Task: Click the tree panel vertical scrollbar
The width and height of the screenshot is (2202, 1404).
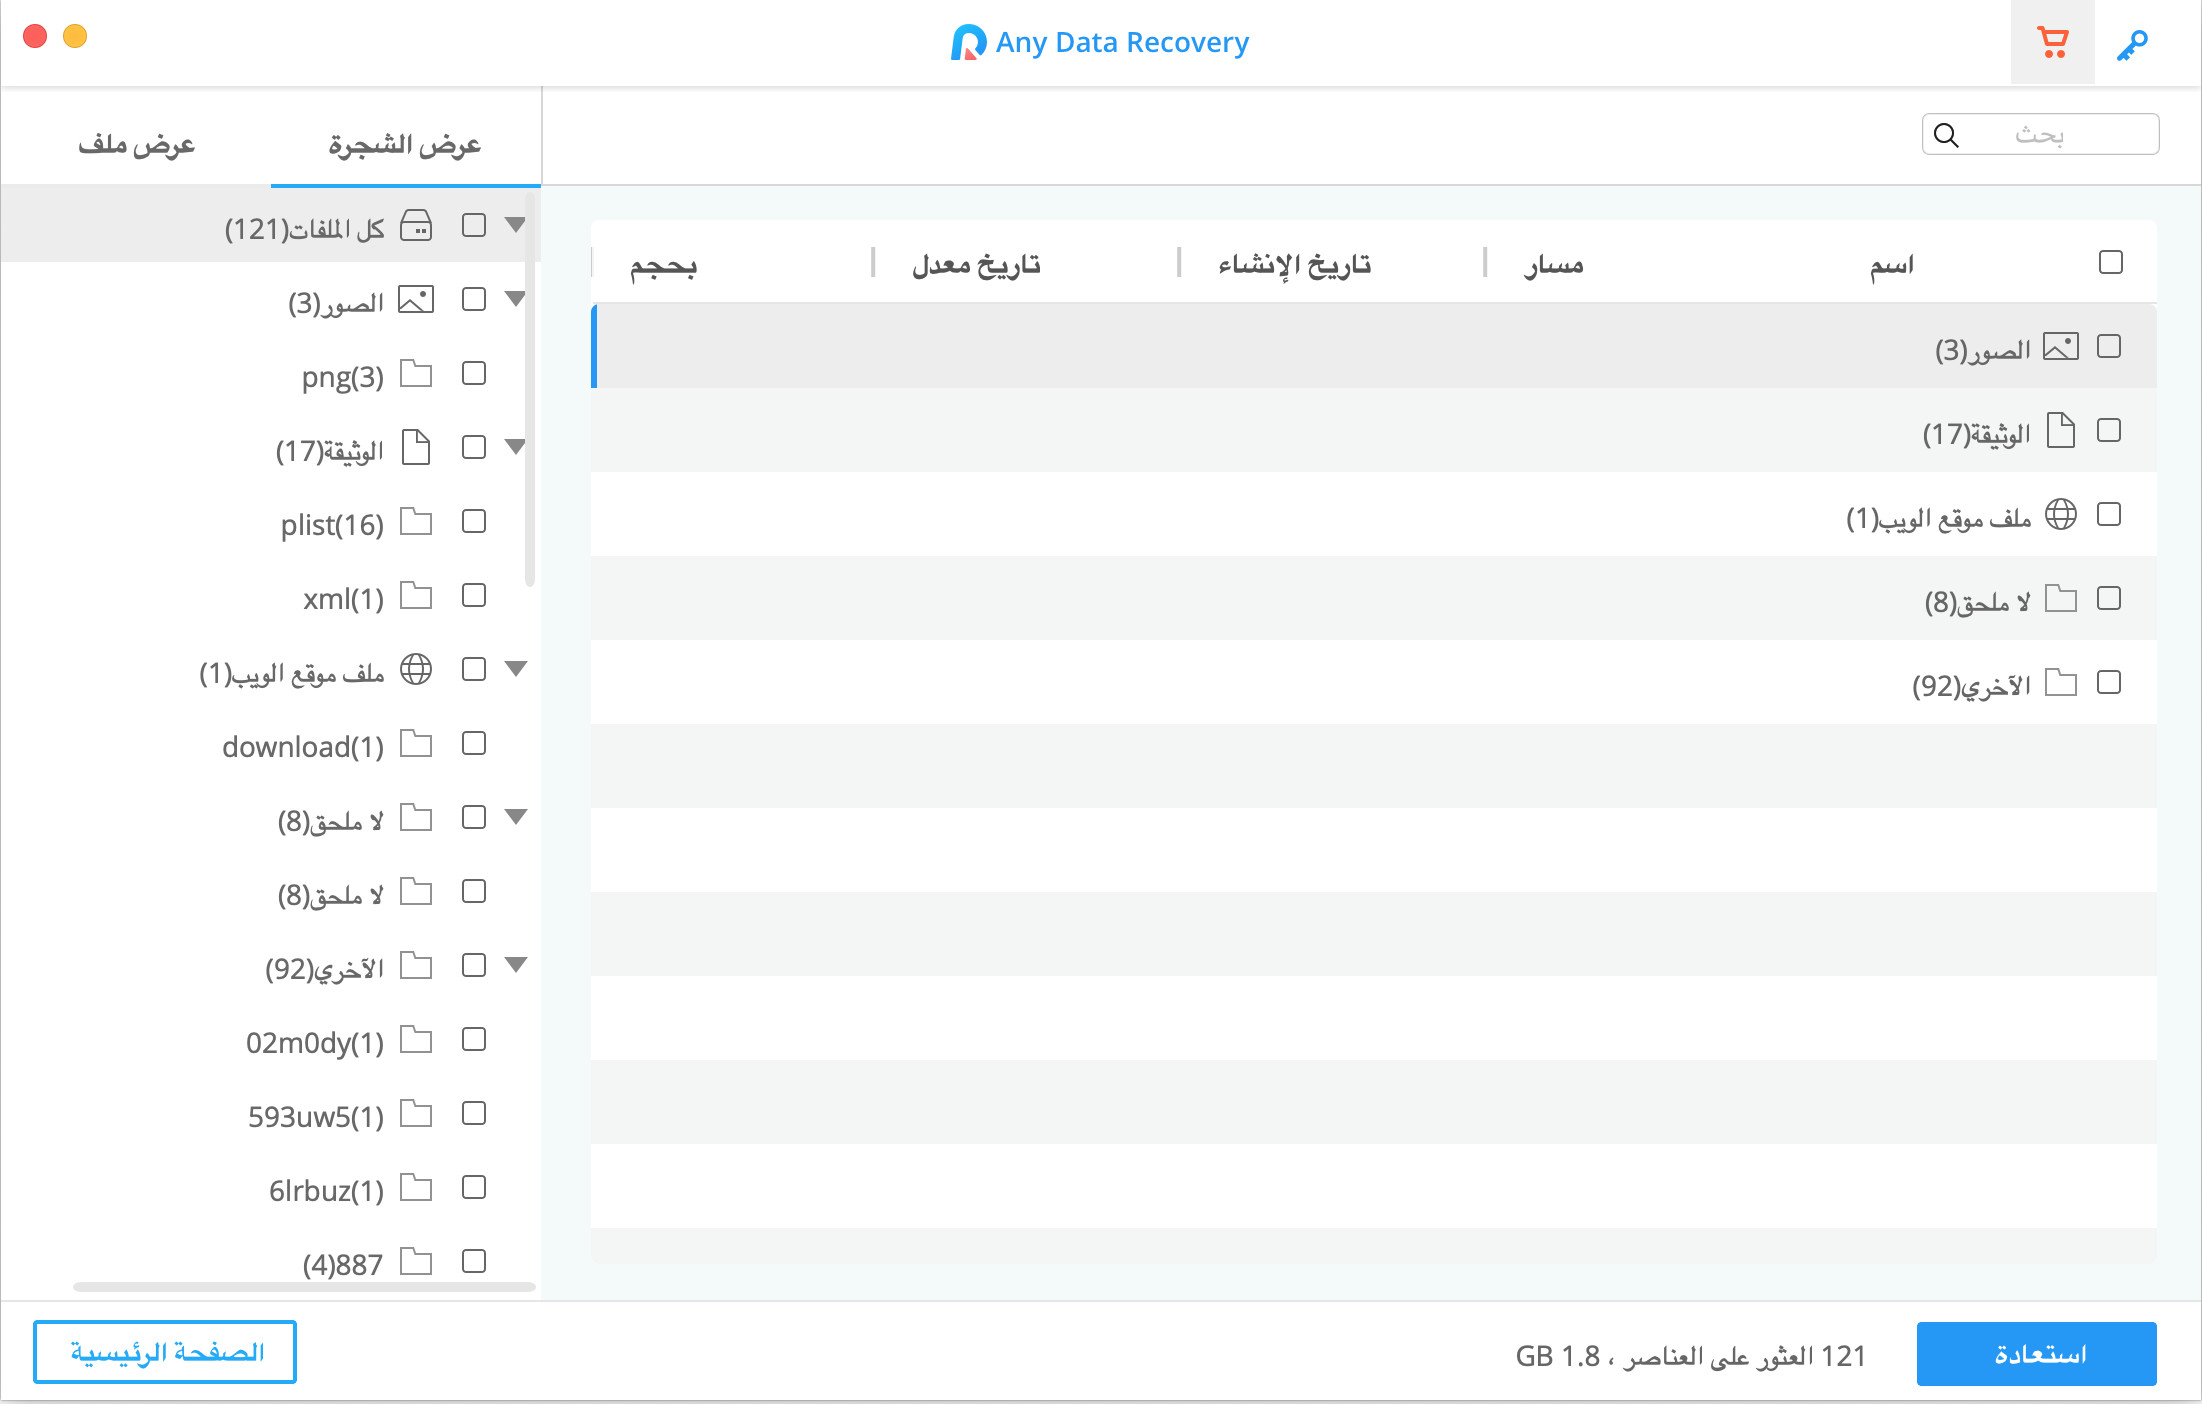Action: tap(530, 390)
